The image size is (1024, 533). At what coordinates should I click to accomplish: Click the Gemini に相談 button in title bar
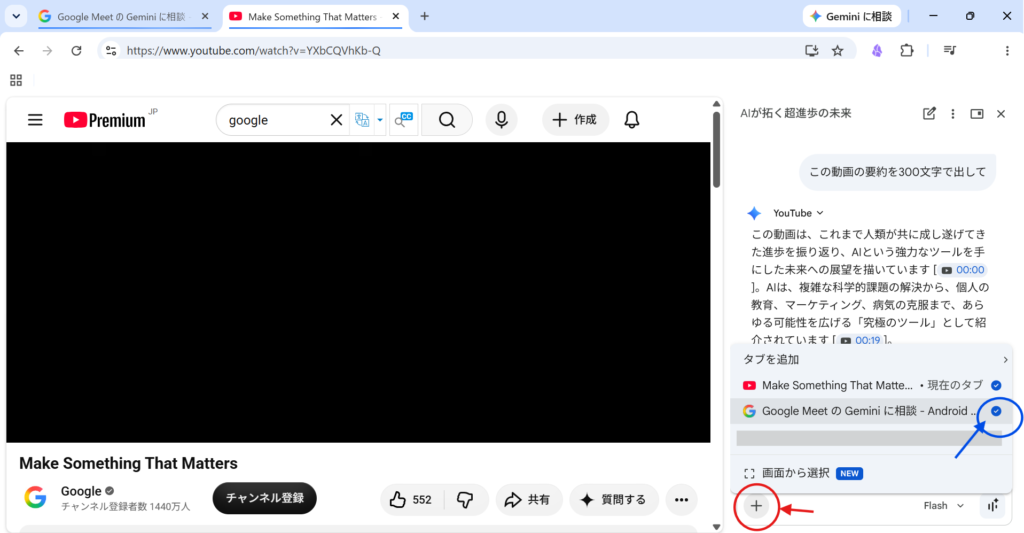click(x=852, y=16)
